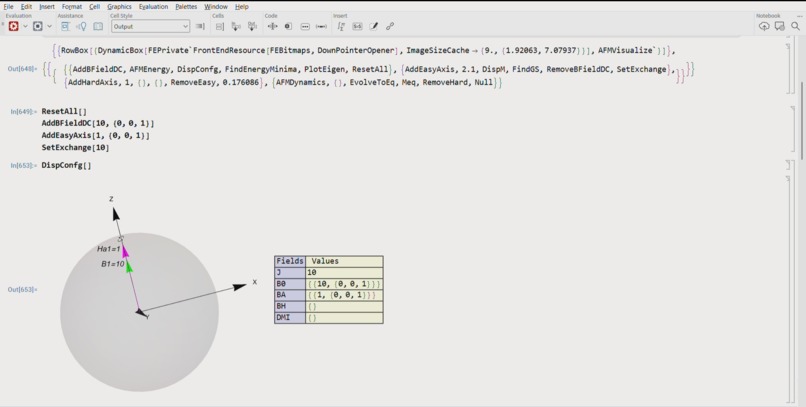Open the Graphics menu

click(119, 7)
